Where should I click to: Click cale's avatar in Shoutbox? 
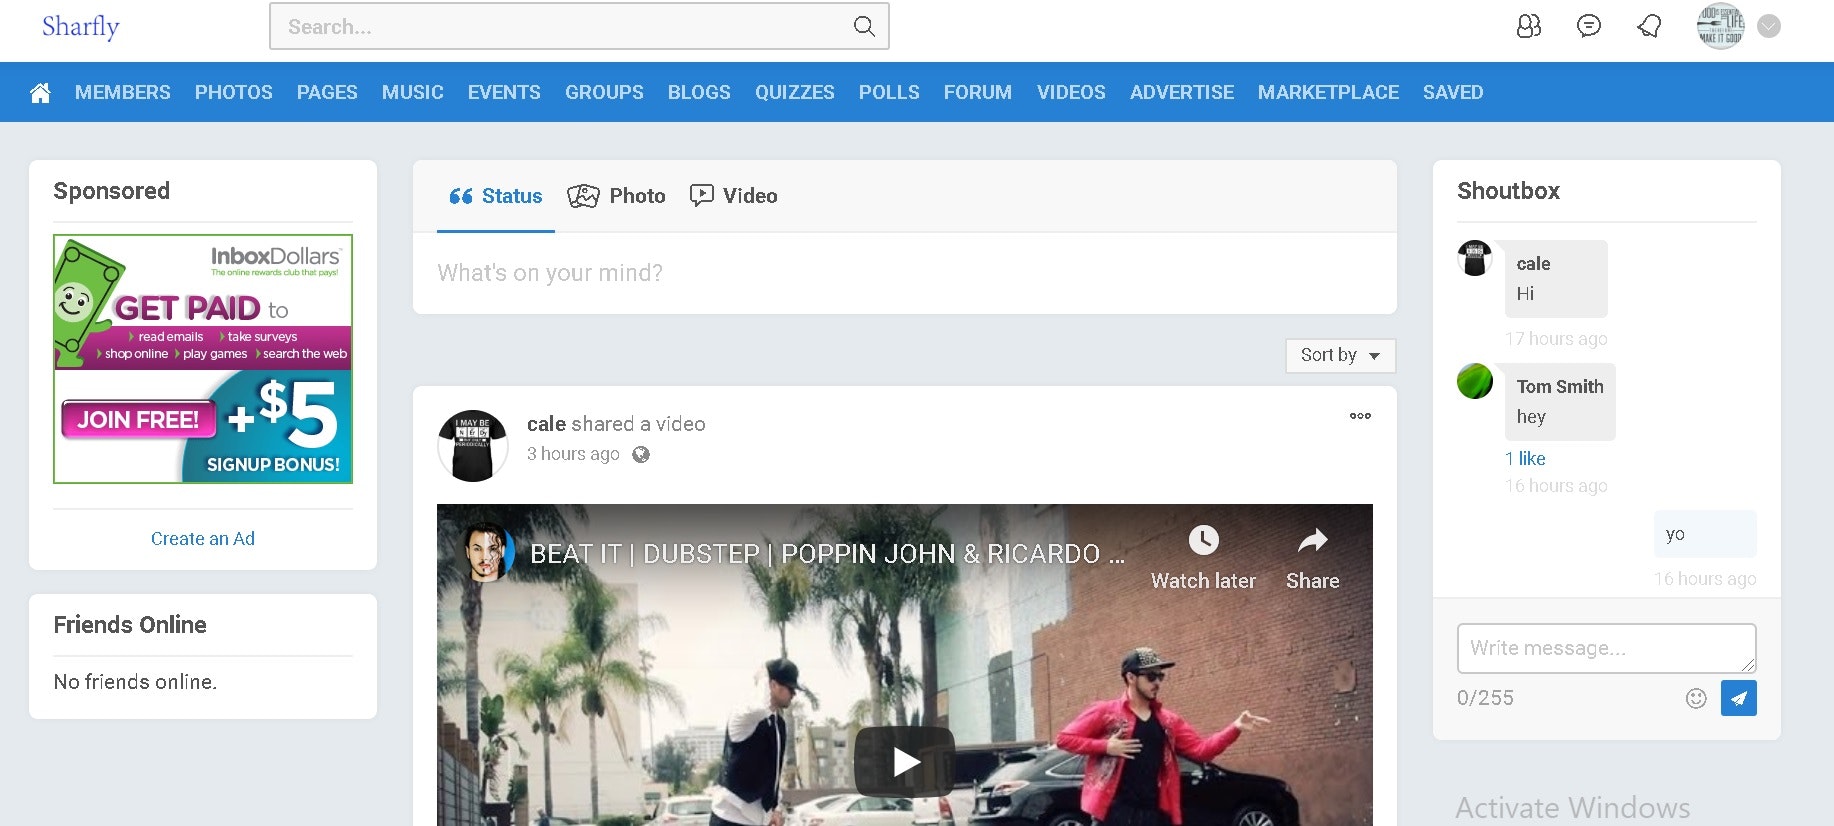pyautogui.click(x=1475, y=258)
